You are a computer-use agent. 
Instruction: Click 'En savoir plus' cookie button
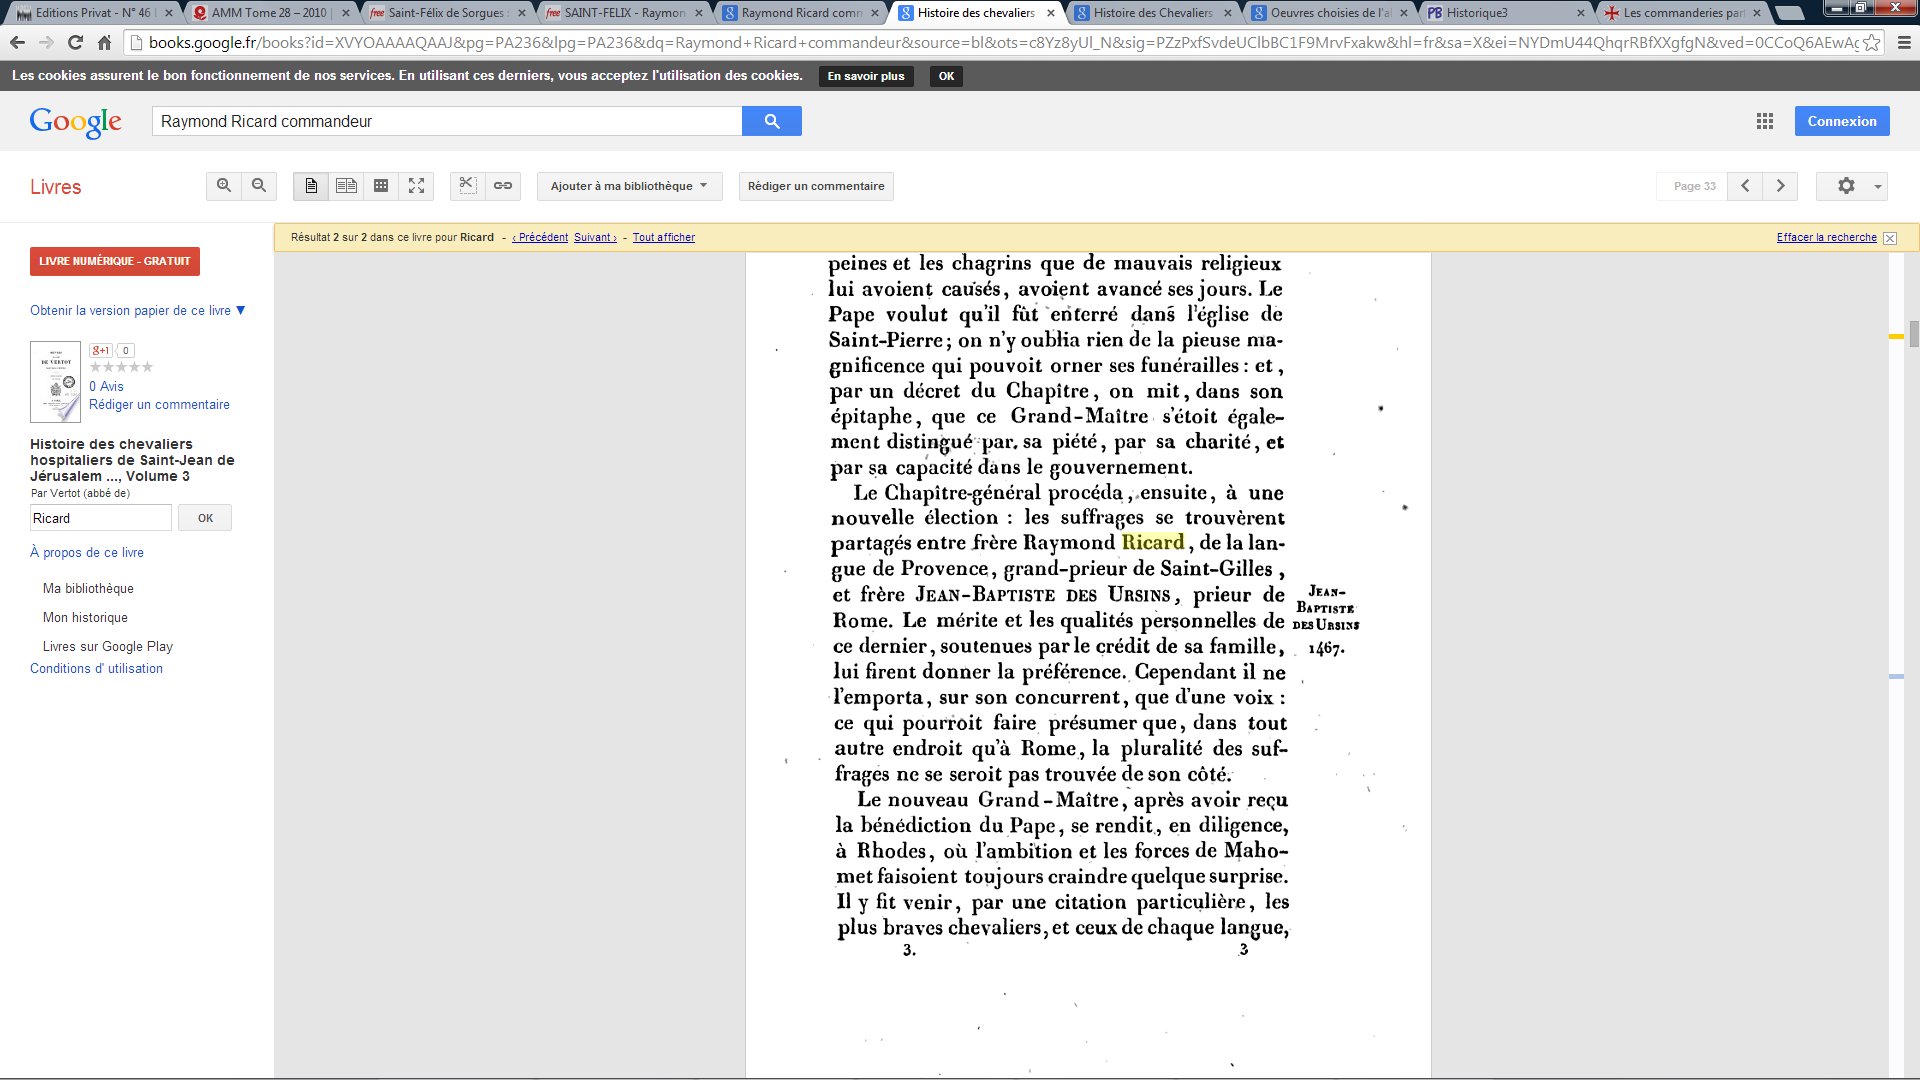click(x=866, y=76)
